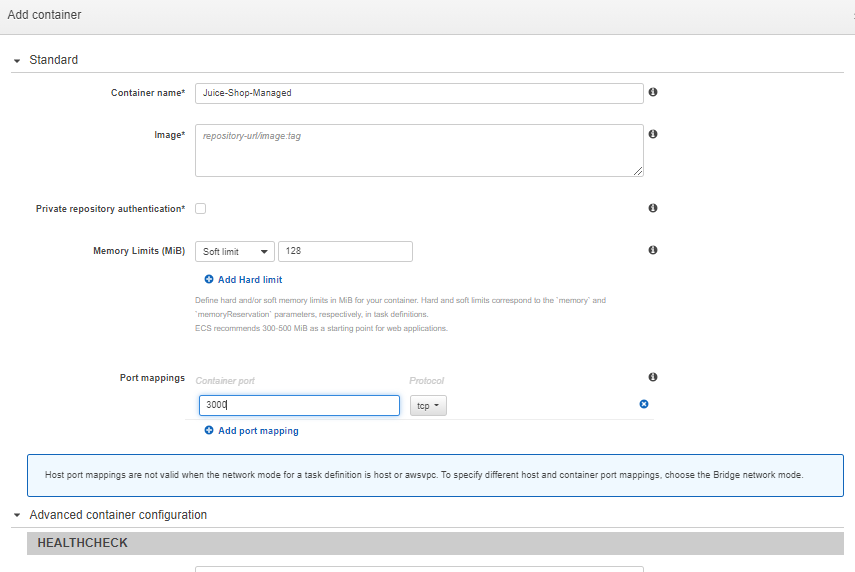Open the Soft limit memory type dropdown

[235, 252]
